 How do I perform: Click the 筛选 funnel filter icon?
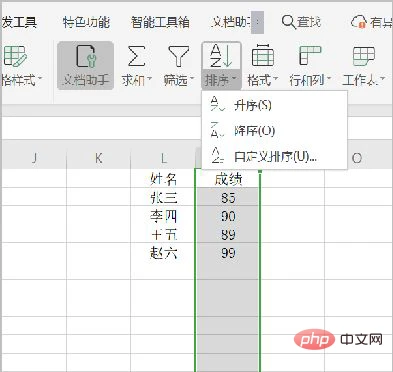pyautogui.click(x=178, y=56)
